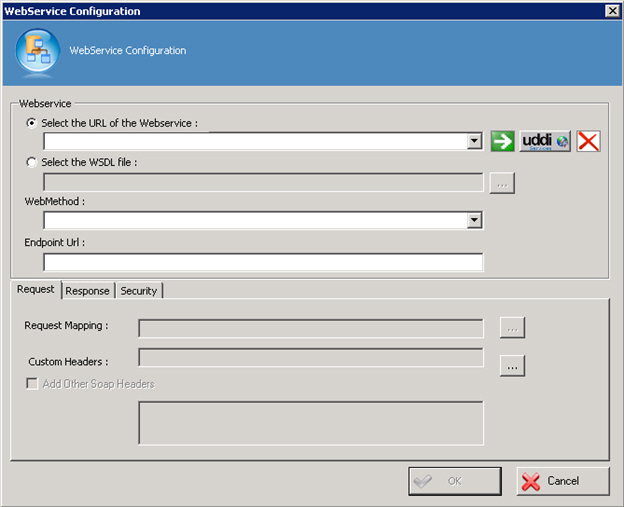Viewport: 624px width, 507px height.
Task: Expand the Webservice URL dropdown
Action: (474, 142)
